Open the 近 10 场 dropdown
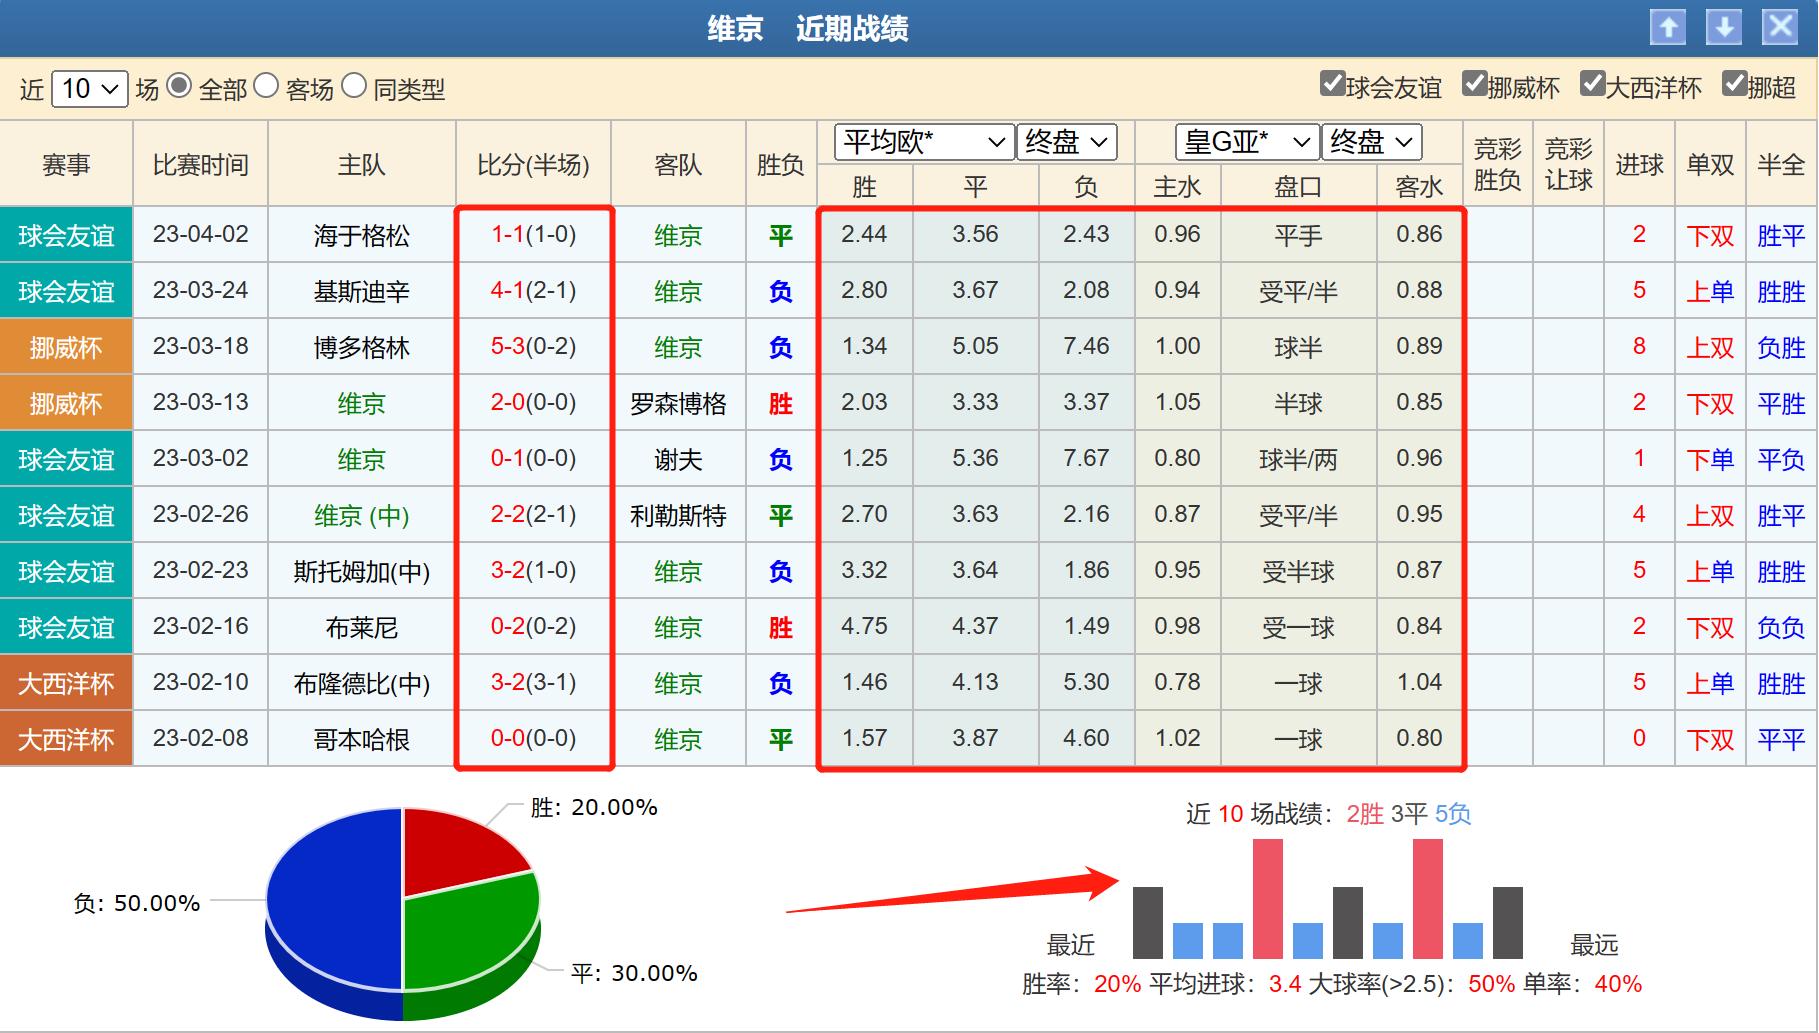This screenshot has width=1819, height=1033. click(x=90, y=89)
